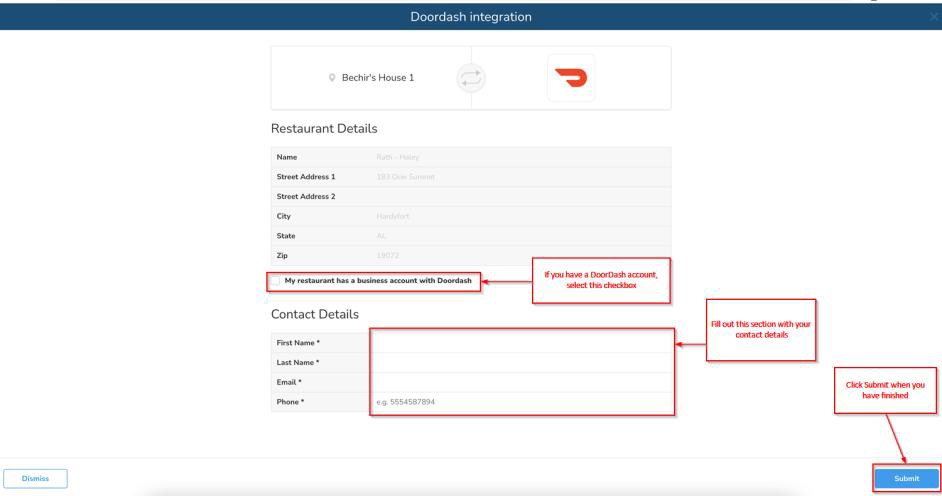This screenshot has width=942, height=496.
Task: Click the Contact Details section heading
Action: click(315, 314)
